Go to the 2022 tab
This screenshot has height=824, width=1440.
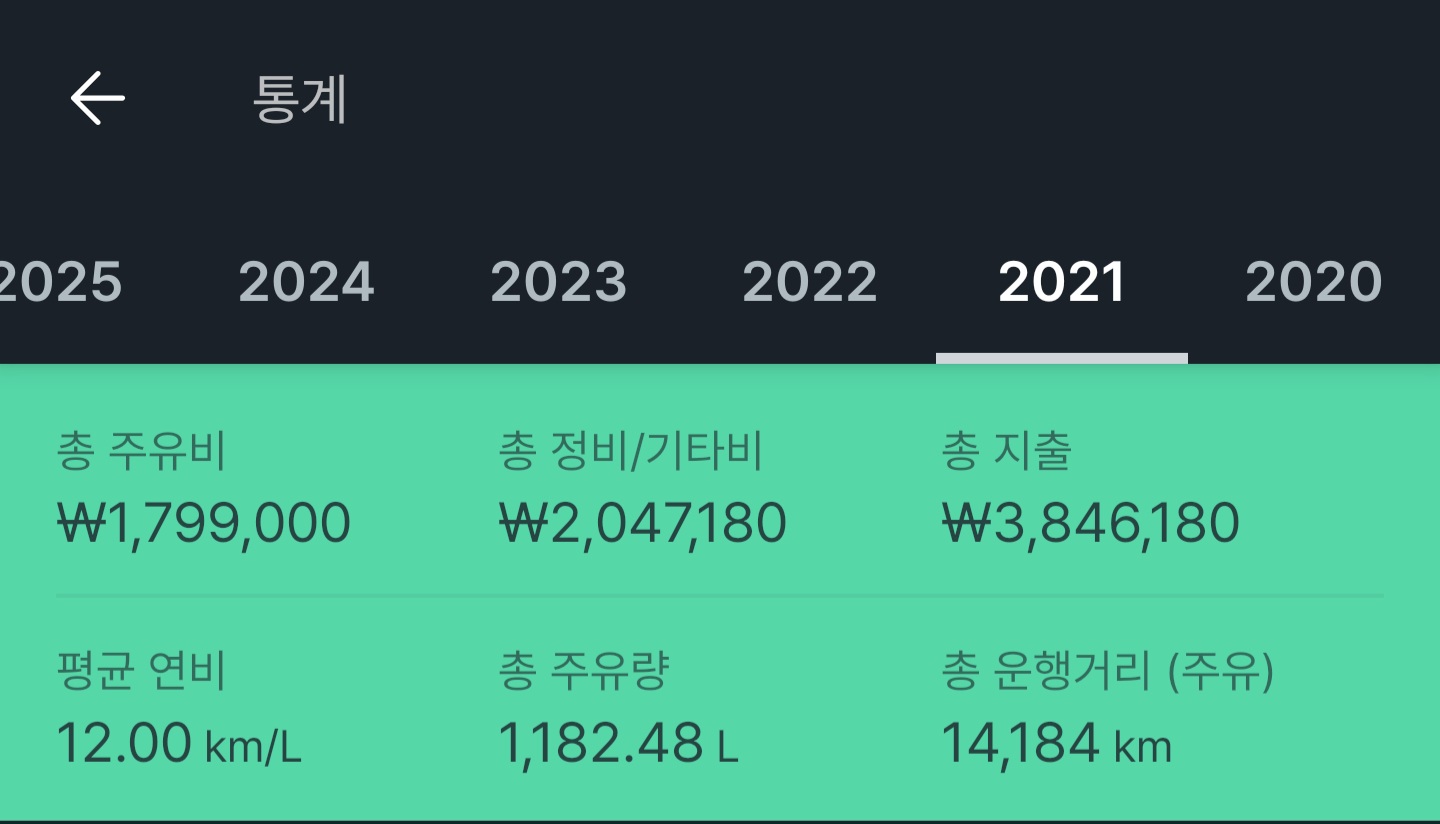(810, 282)
